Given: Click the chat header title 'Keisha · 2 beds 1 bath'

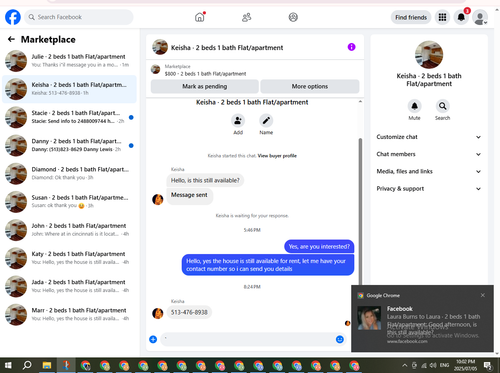Looking at the screenshot, I should coord(227,48).
